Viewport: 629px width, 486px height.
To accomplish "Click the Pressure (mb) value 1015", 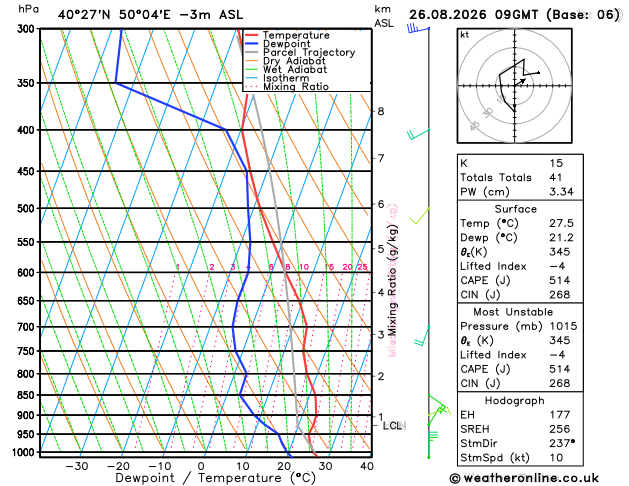I will coord(563,326).
